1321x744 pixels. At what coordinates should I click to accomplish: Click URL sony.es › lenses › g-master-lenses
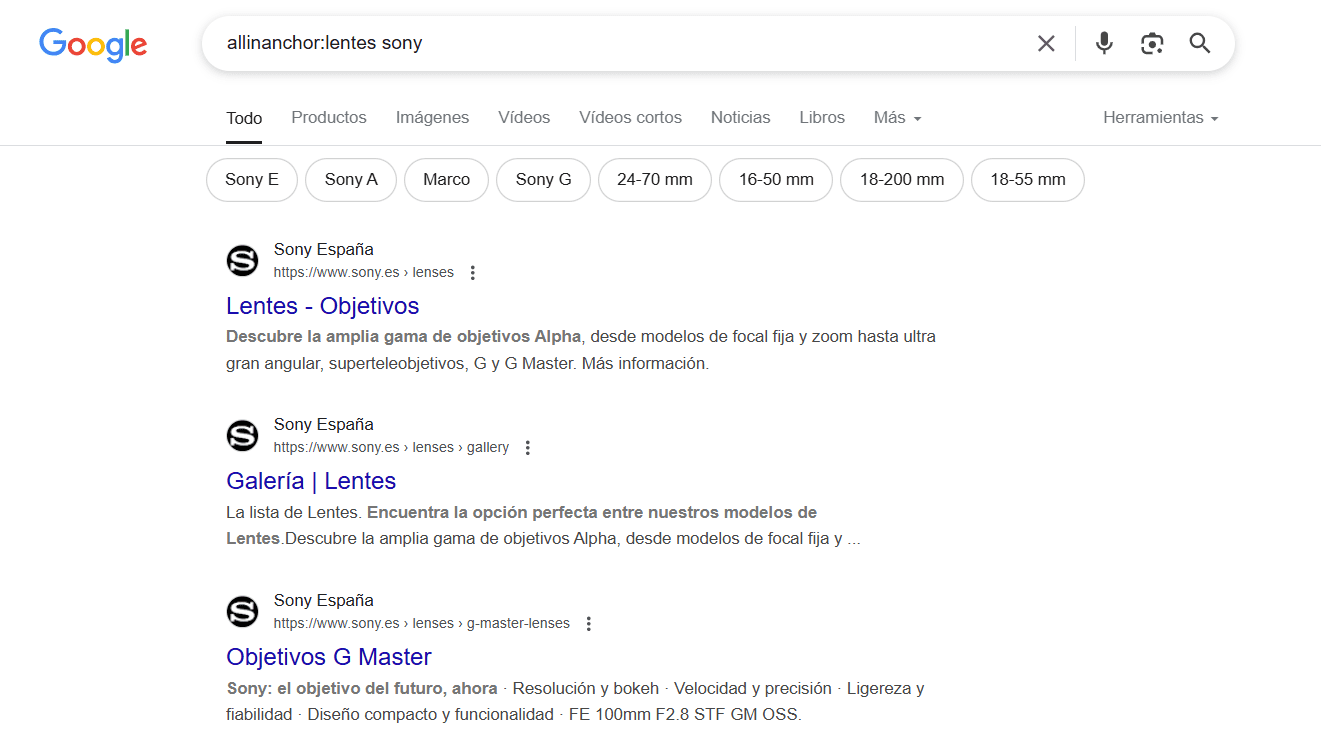click(x=421, y=624)
